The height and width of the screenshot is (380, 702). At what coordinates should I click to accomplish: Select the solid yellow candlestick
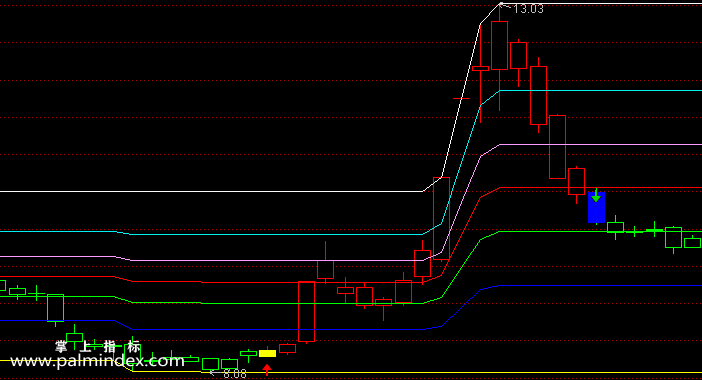[x=267, y=353]
